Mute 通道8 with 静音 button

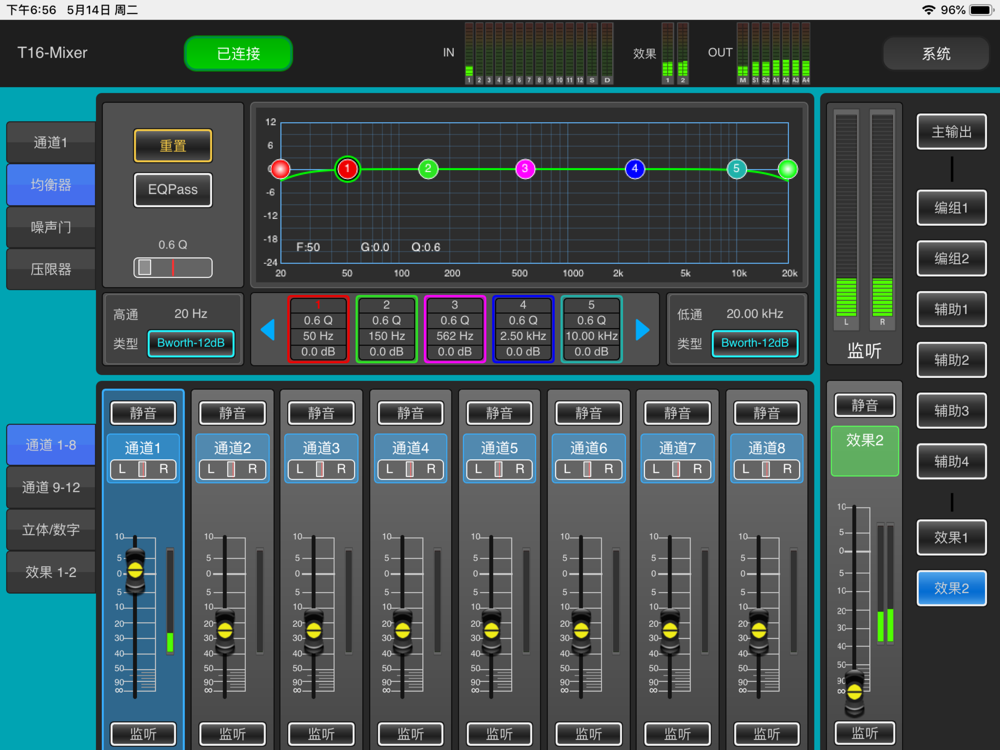tap(767, 413)
